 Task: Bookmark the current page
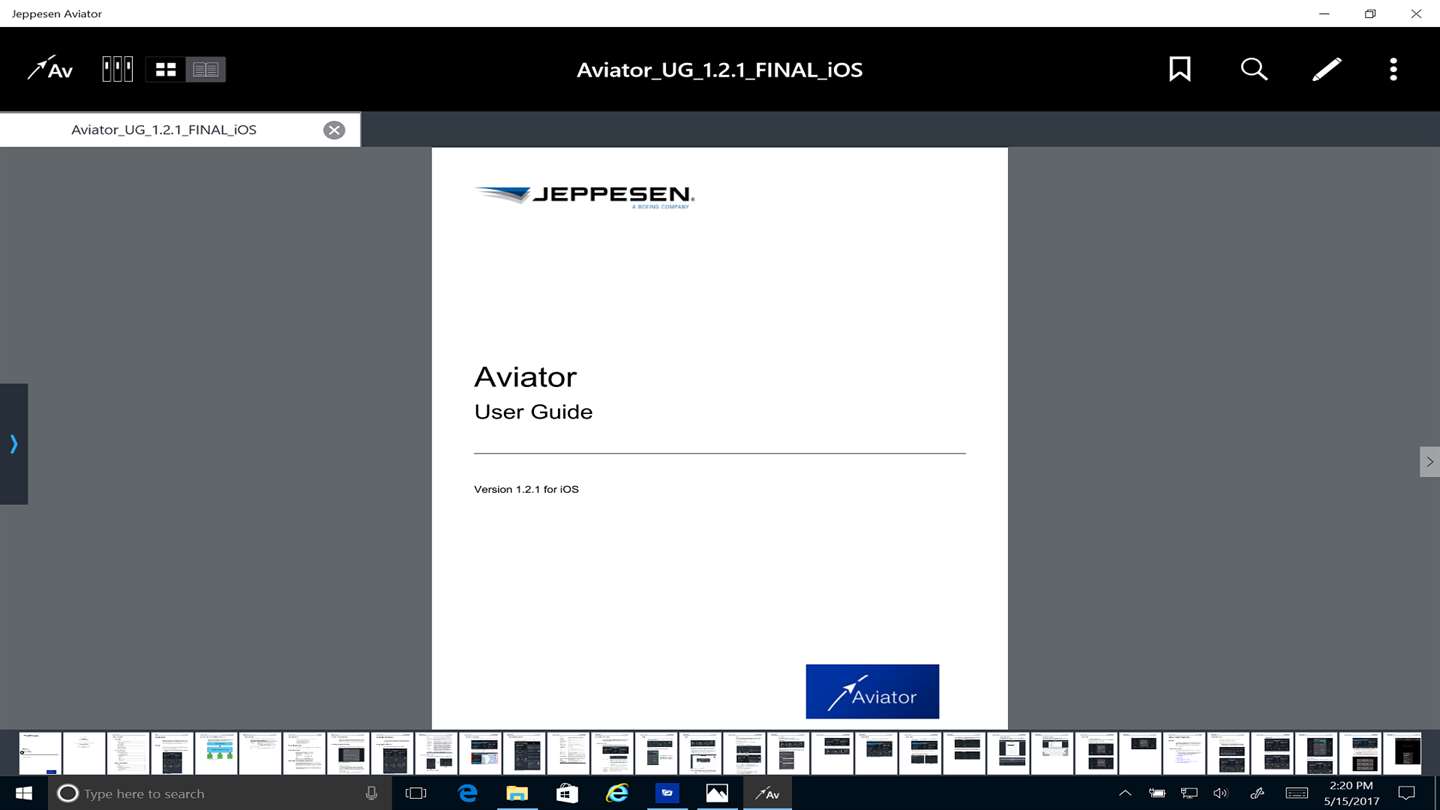click(1180, 69)
